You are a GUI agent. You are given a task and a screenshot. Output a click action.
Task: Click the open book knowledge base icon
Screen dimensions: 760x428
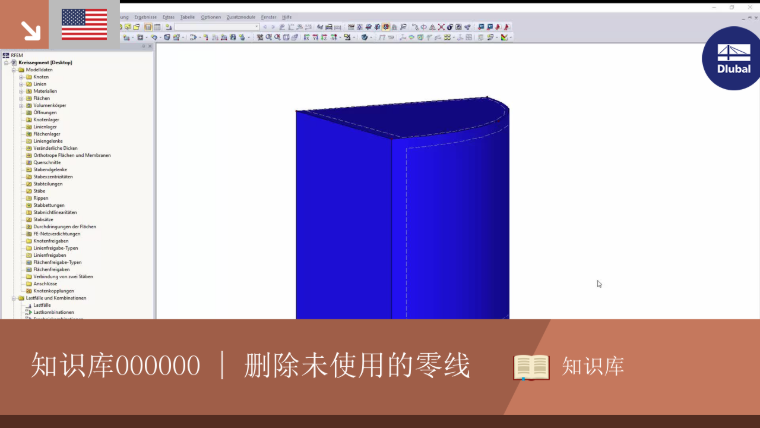pos(531,367)
